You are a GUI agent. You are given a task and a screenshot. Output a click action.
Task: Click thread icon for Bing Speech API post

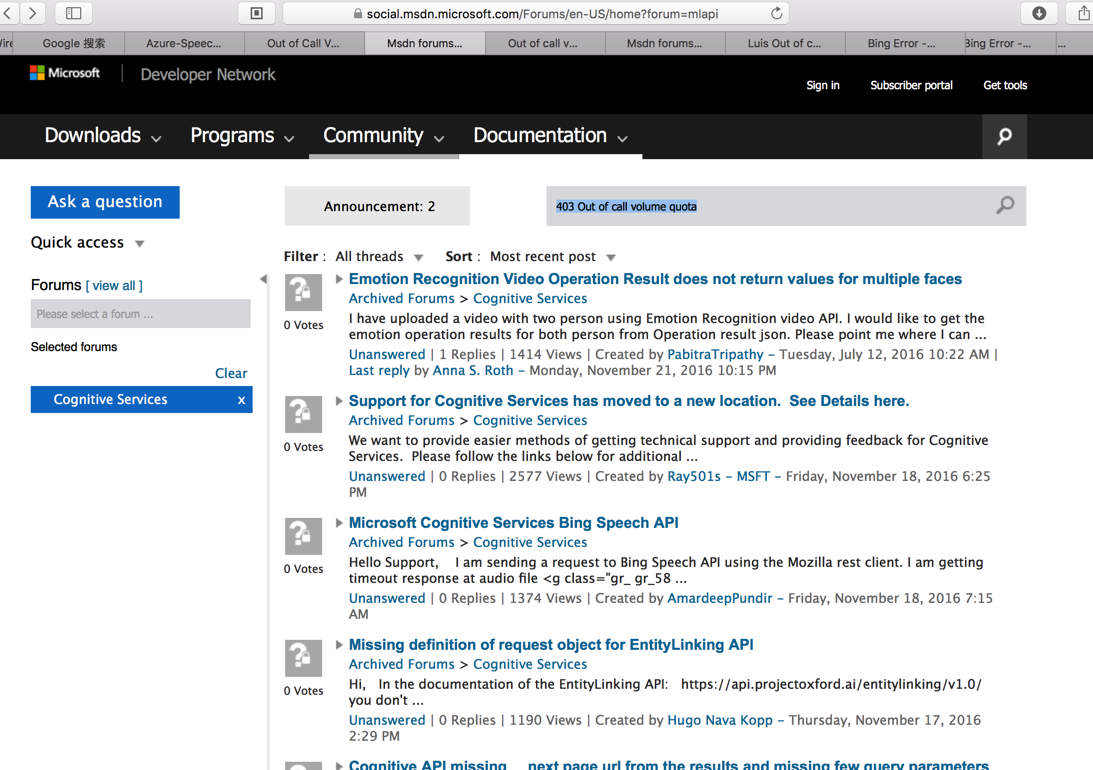[303, 536]
